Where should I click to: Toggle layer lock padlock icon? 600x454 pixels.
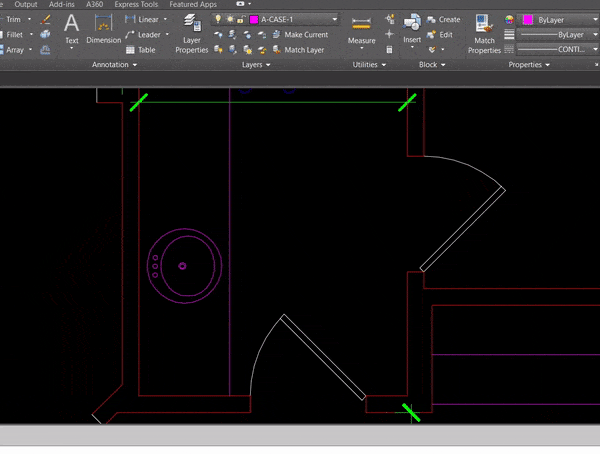pos(240,19)
